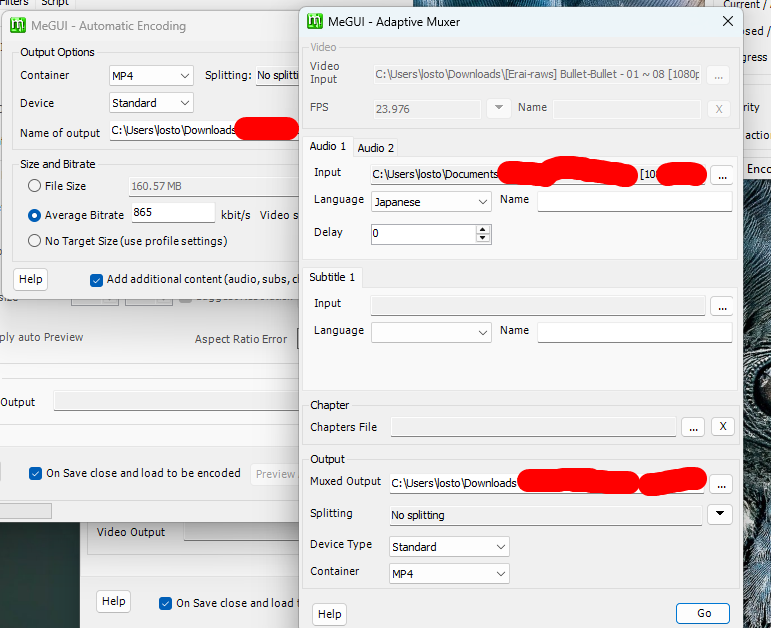Open the FPS dropdown arrow
The width and height of the screenshot is (771, 628).
coord(499,108)
